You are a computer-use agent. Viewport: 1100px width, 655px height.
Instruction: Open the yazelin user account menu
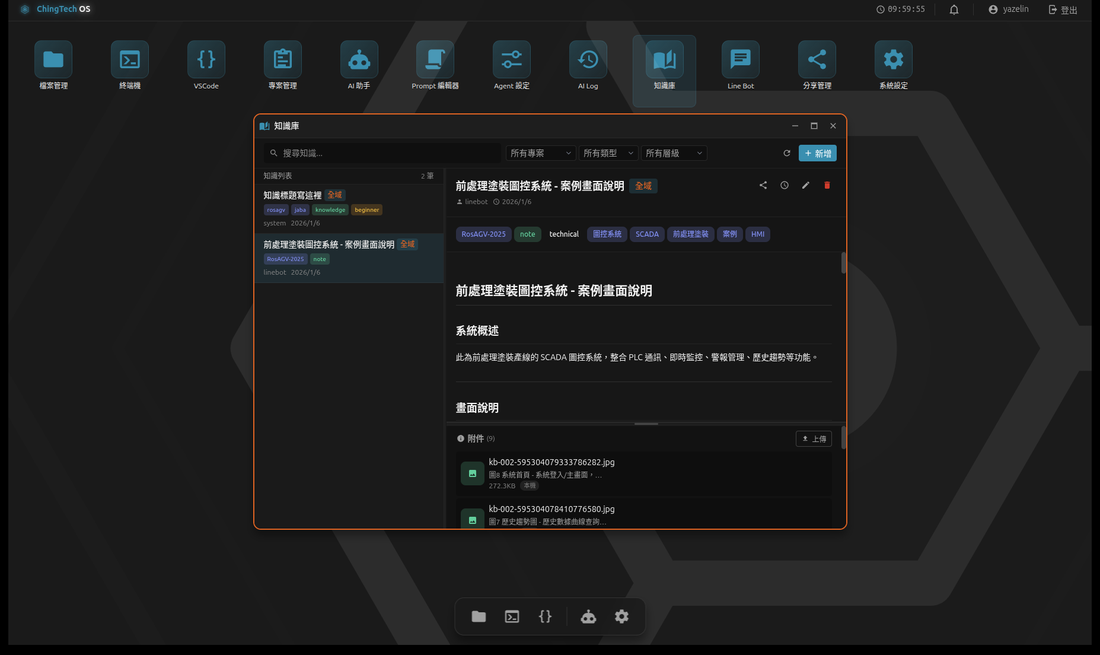click(1008, 10)
